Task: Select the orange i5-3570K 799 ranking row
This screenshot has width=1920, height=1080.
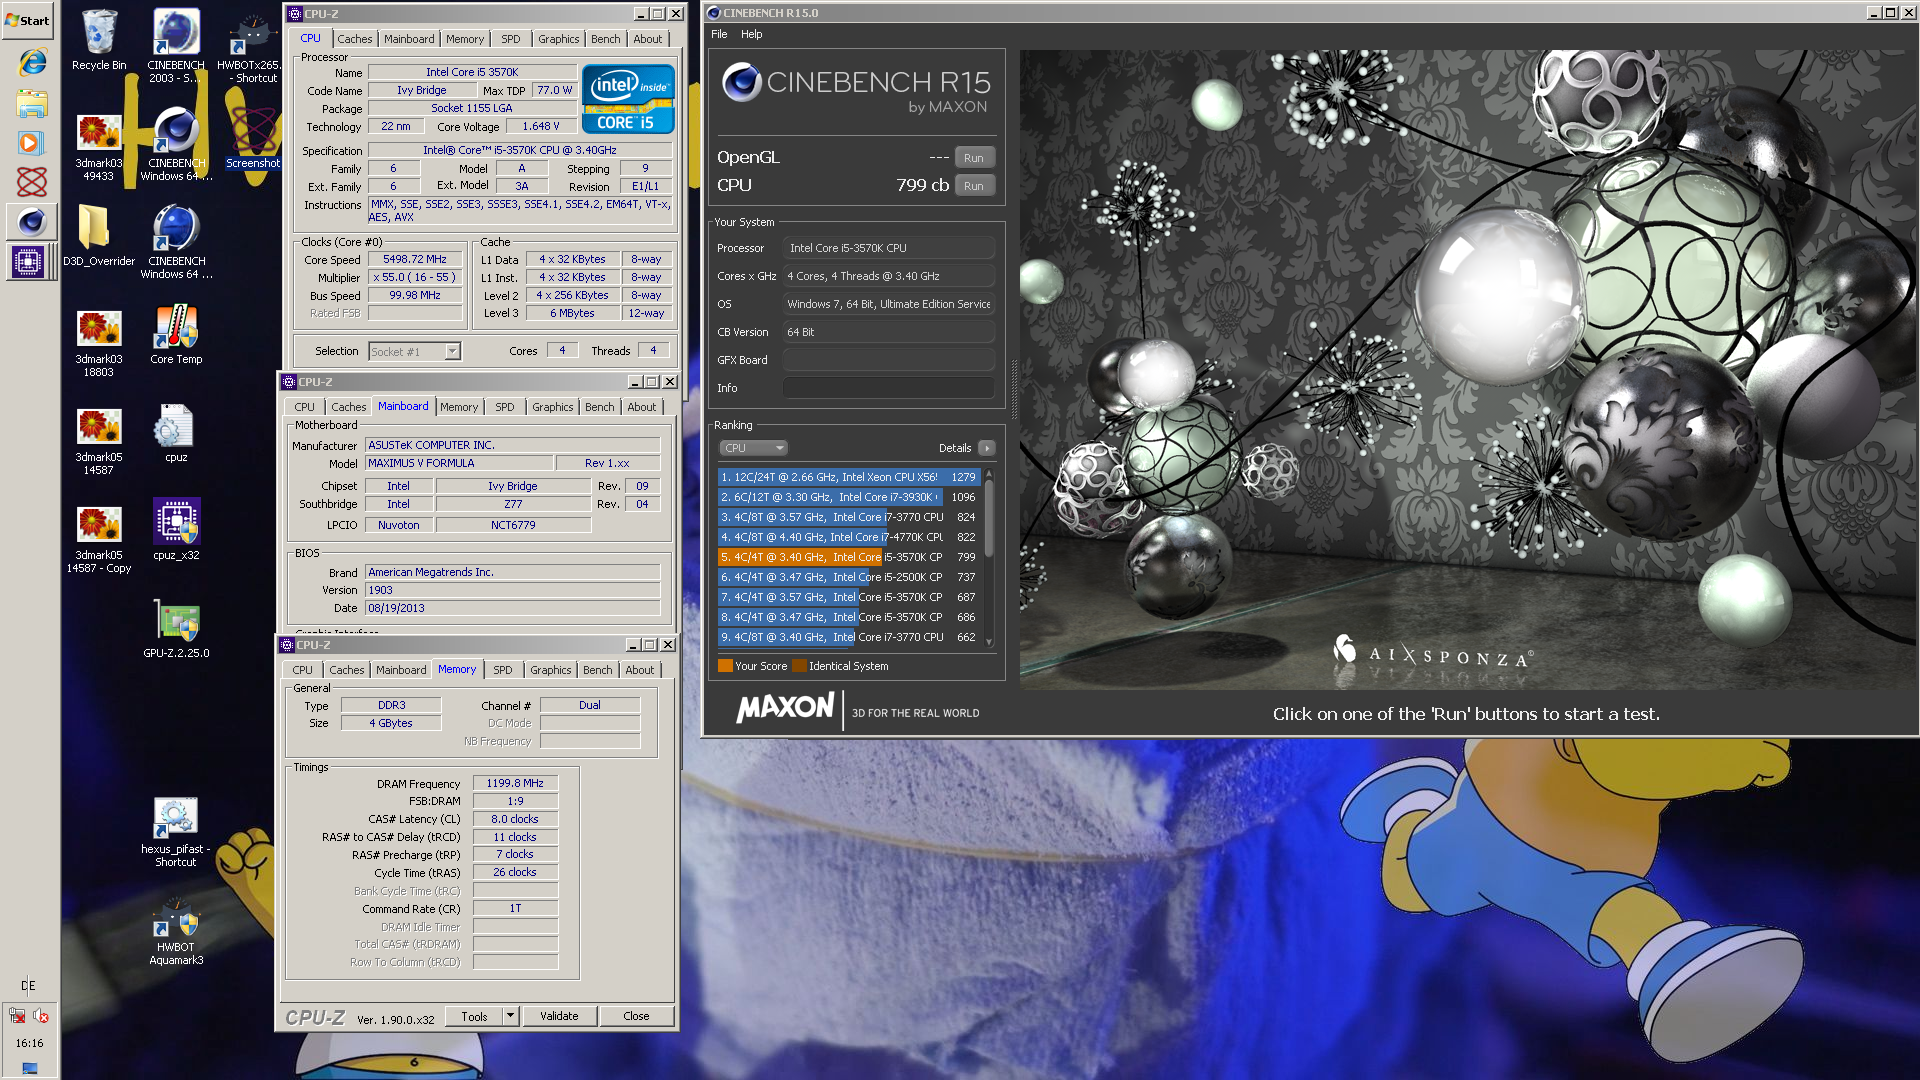Action: pyautogui.click(x=849, y=557)
